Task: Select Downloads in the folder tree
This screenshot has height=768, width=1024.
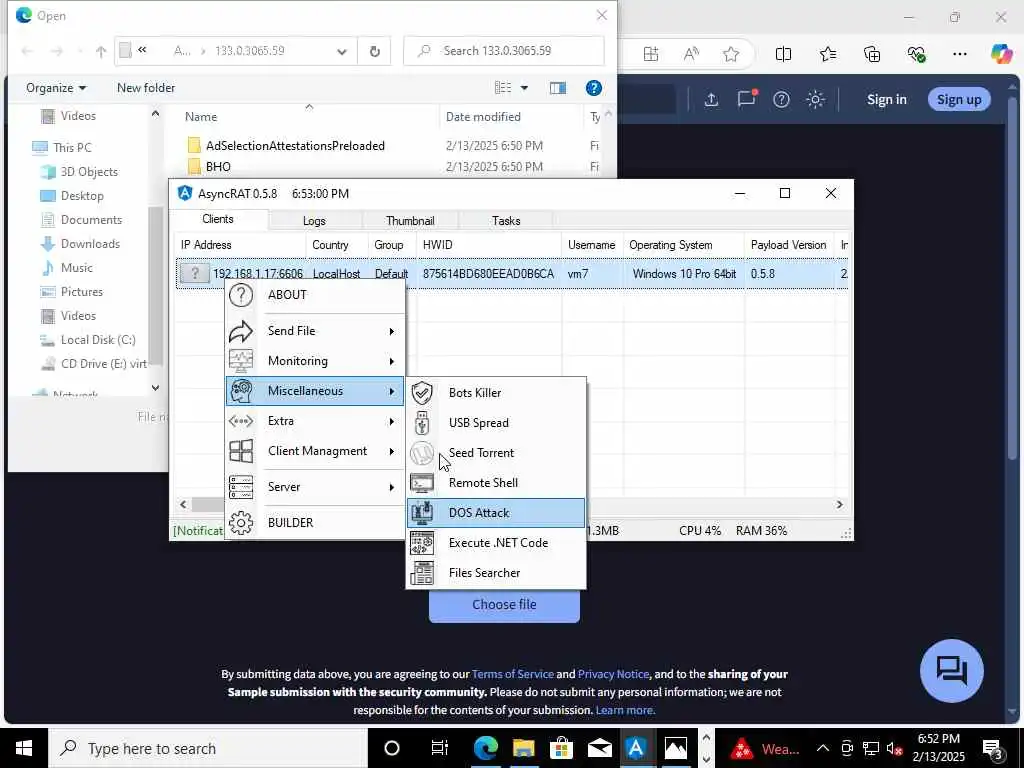Action: [x=90, y=244]
